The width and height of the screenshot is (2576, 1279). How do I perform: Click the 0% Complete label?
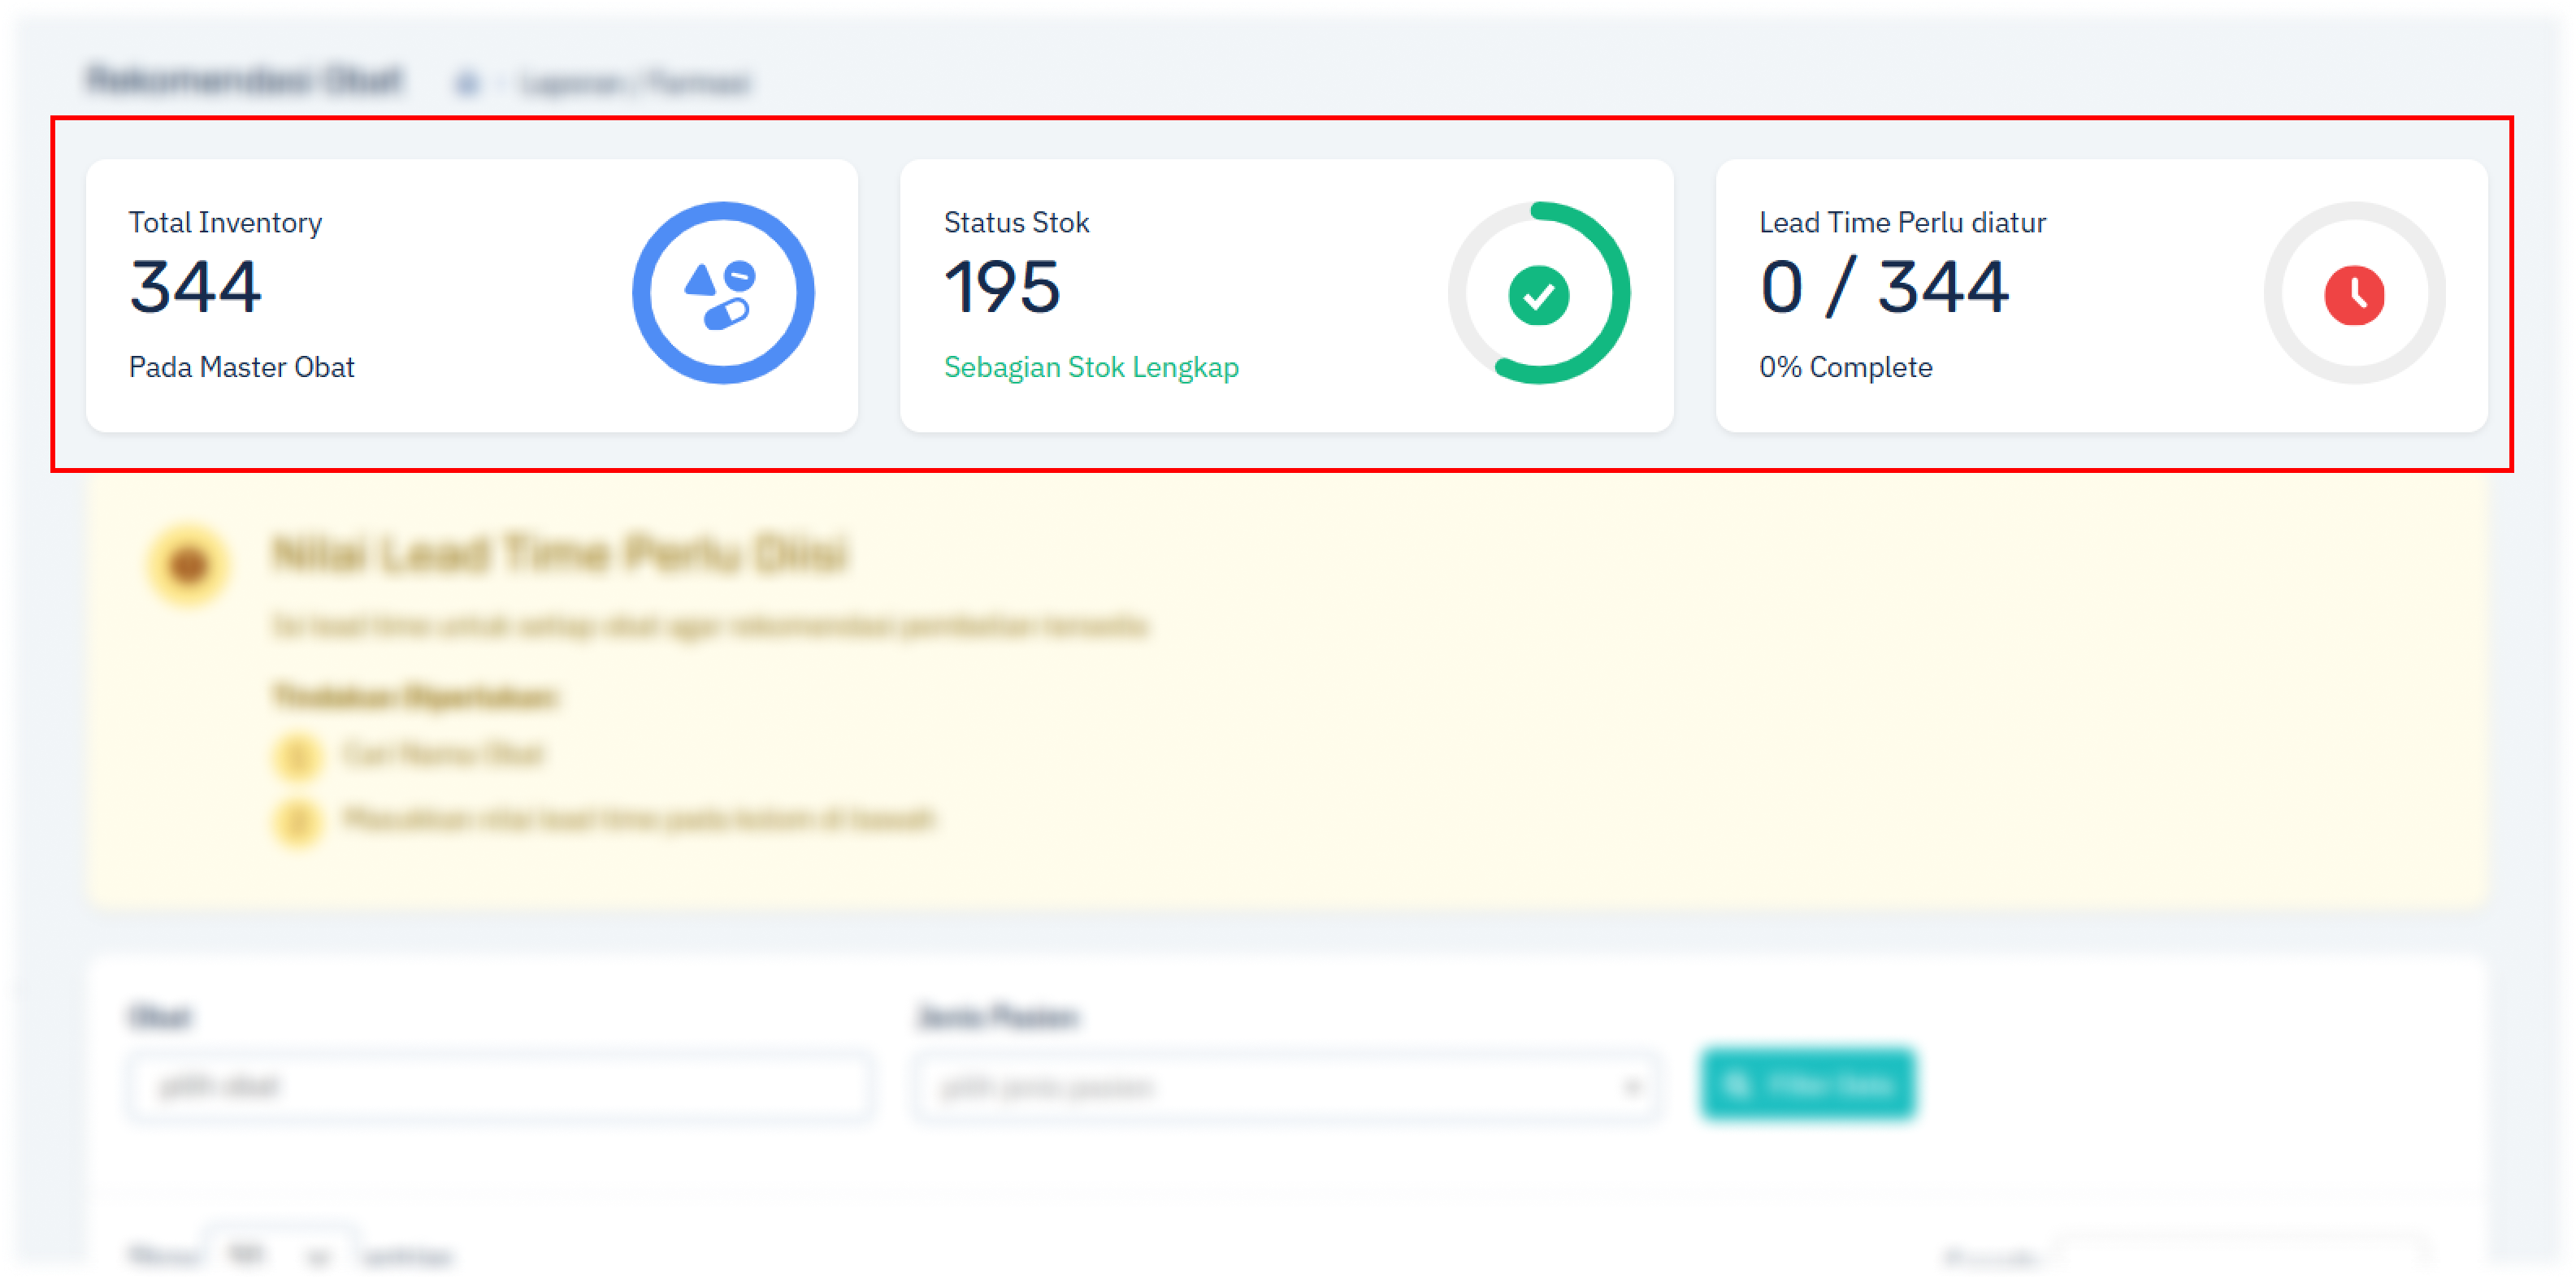pos(1845,368)
